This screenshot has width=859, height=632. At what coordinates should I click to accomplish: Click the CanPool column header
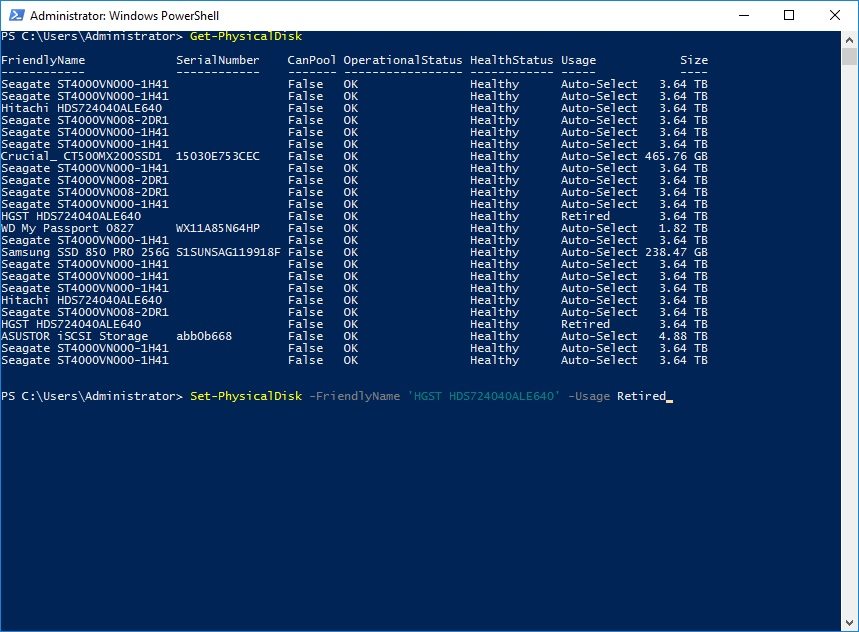point(312,60)
